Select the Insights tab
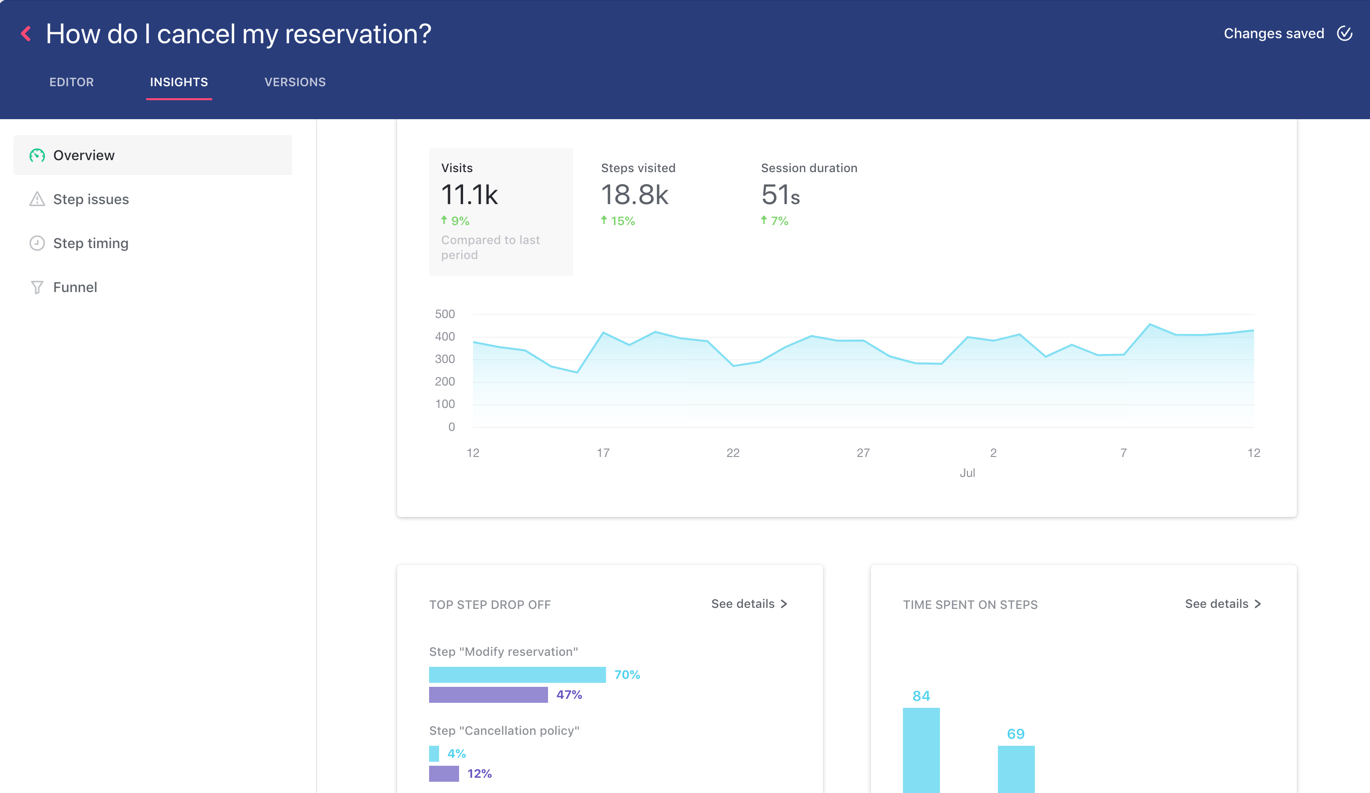 (179, 82)
